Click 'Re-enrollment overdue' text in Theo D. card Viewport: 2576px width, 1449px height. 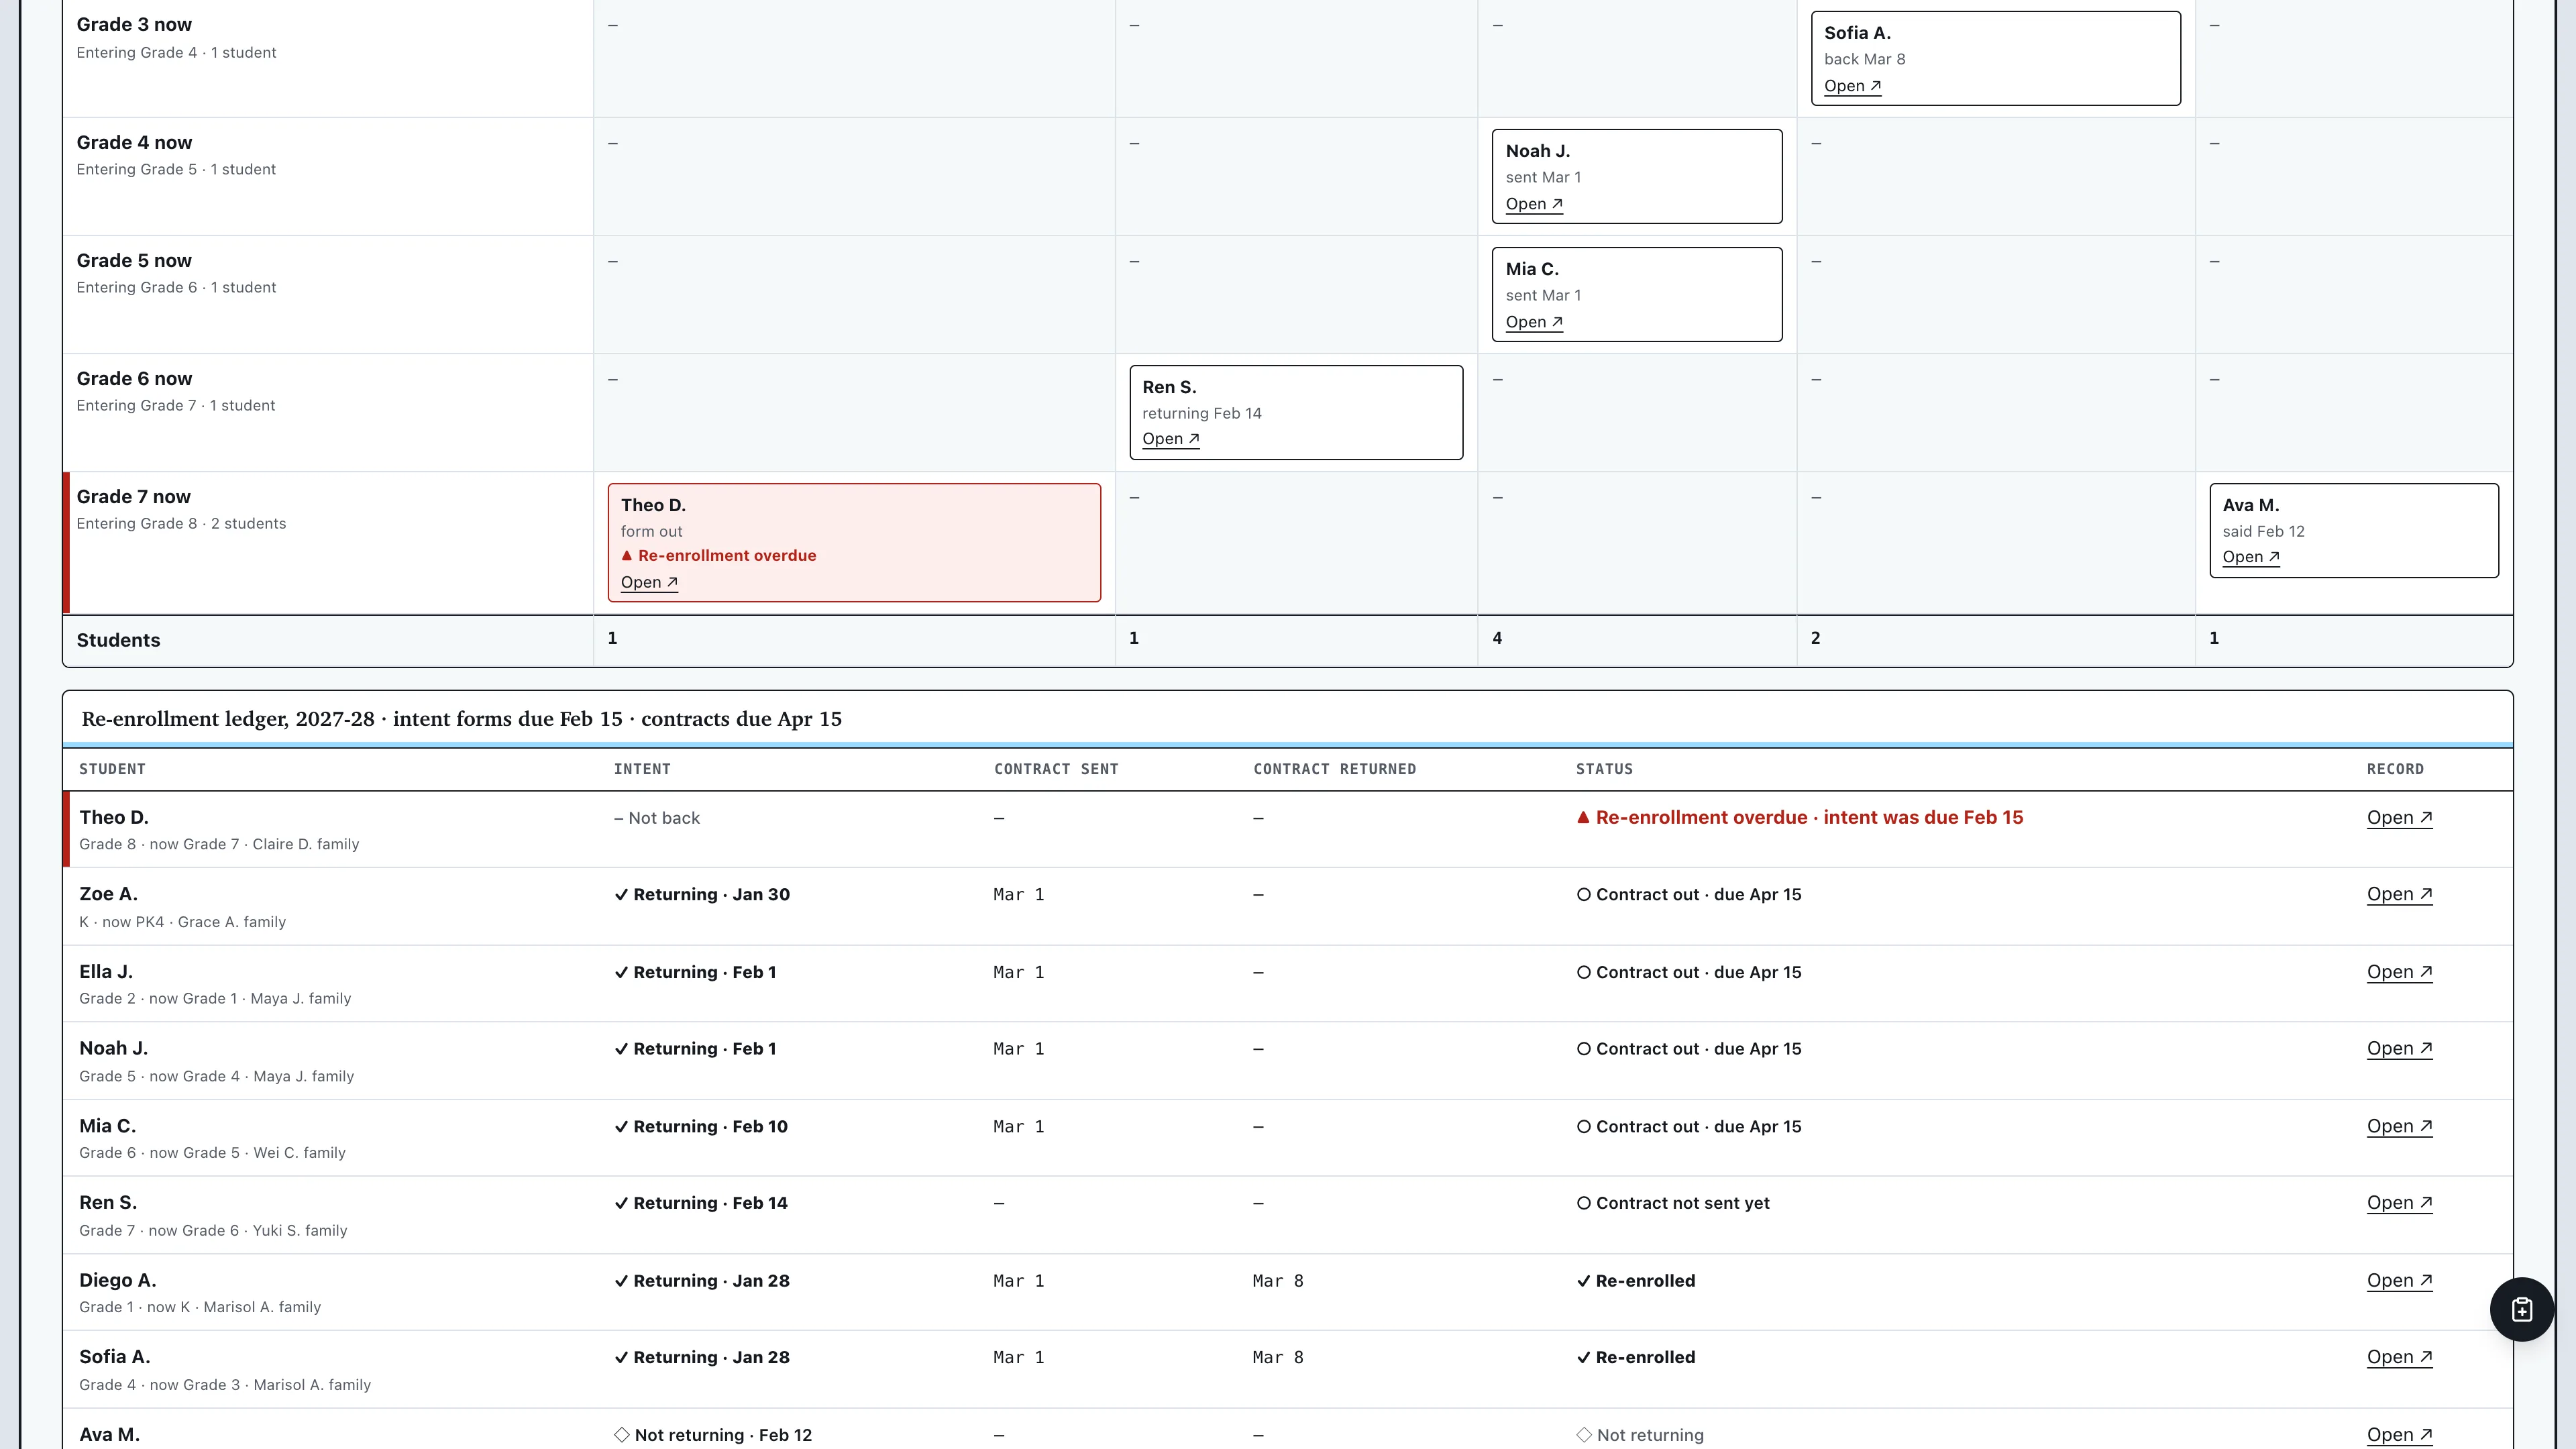(x=727, y=556)
